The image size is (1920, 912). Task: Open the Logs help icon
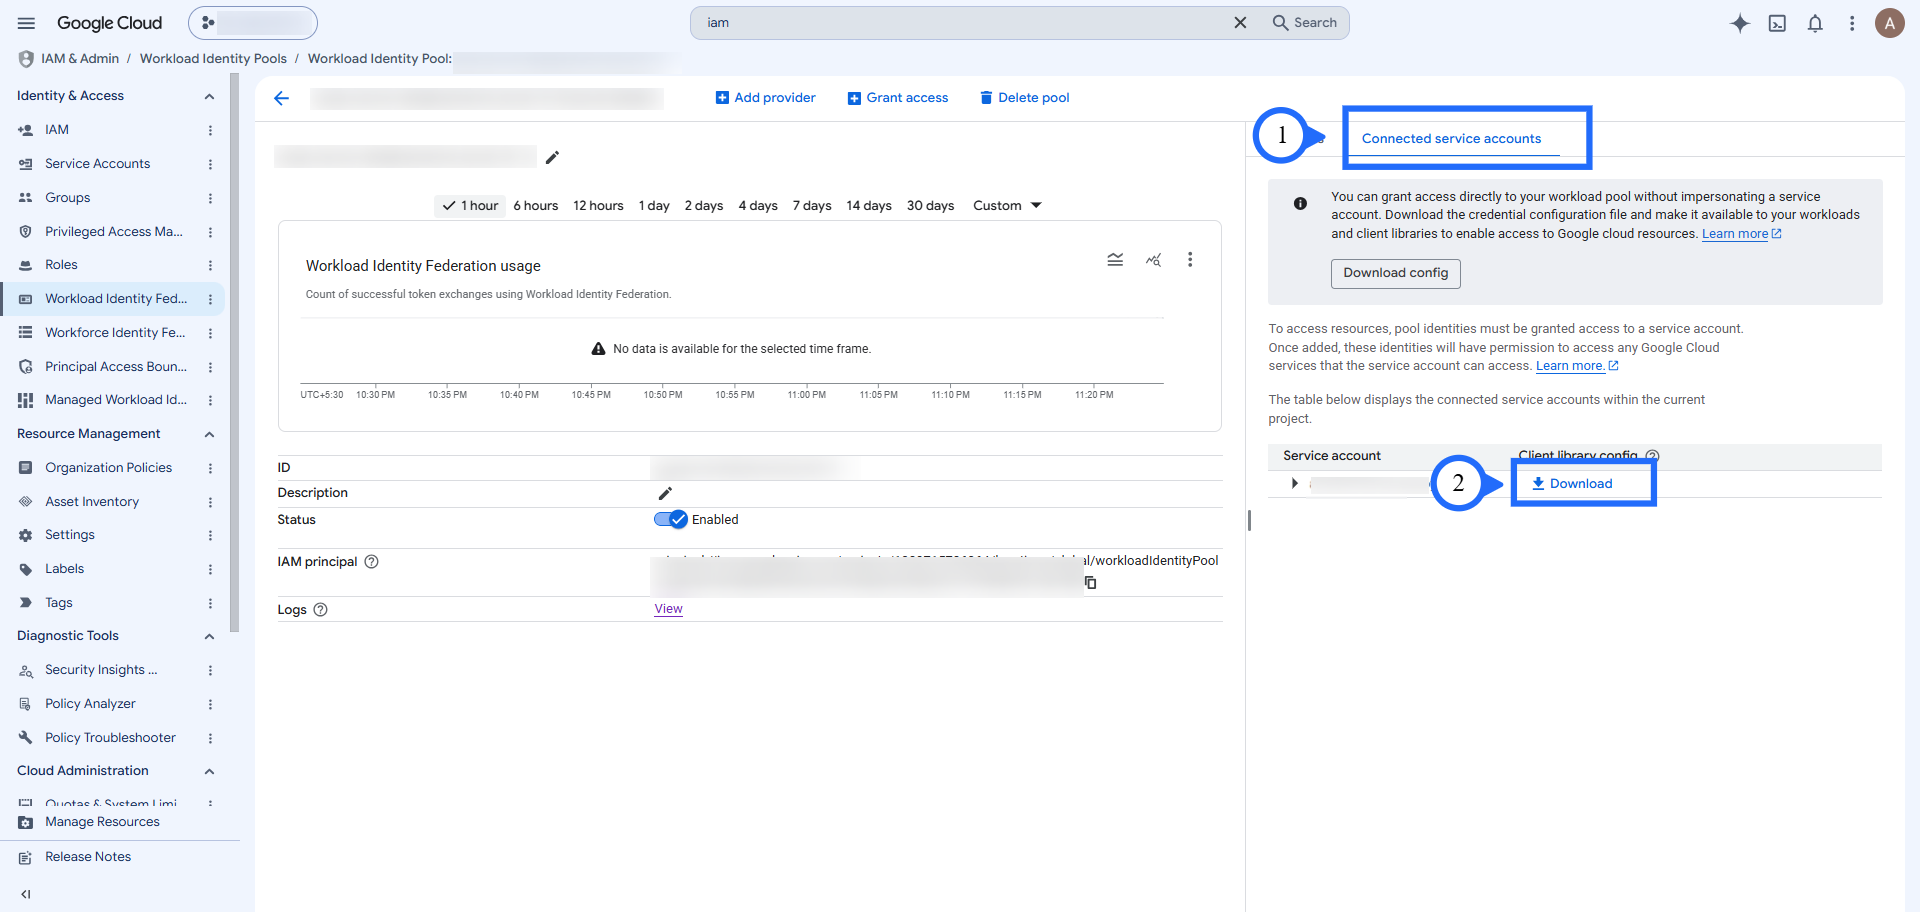321,610
